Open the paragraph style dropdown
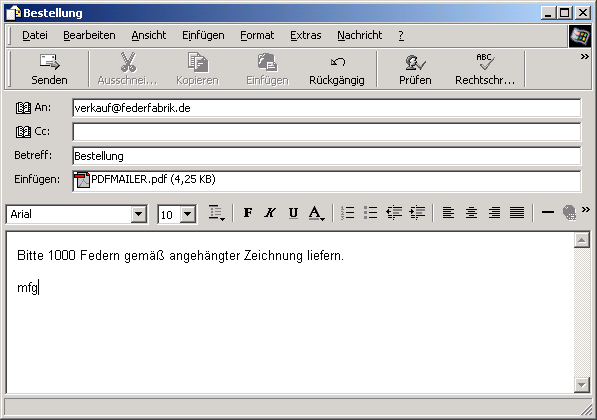Image resolution: width=597 pixels, height=420 pixels. coord(217,212)
